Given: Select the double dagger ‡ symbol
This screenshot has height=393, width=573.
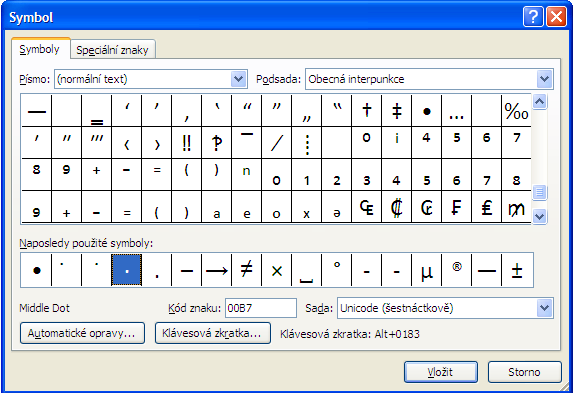Looking at the screenshot, I should (x=396, y=111).
